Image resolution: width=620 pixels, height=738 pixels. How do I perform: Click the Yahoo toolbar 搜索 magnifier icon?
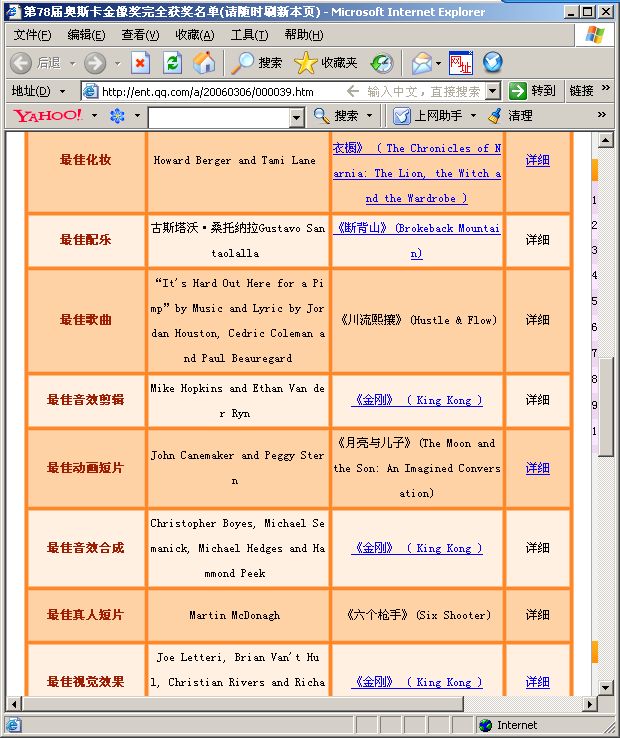click(x=322, y=115)
